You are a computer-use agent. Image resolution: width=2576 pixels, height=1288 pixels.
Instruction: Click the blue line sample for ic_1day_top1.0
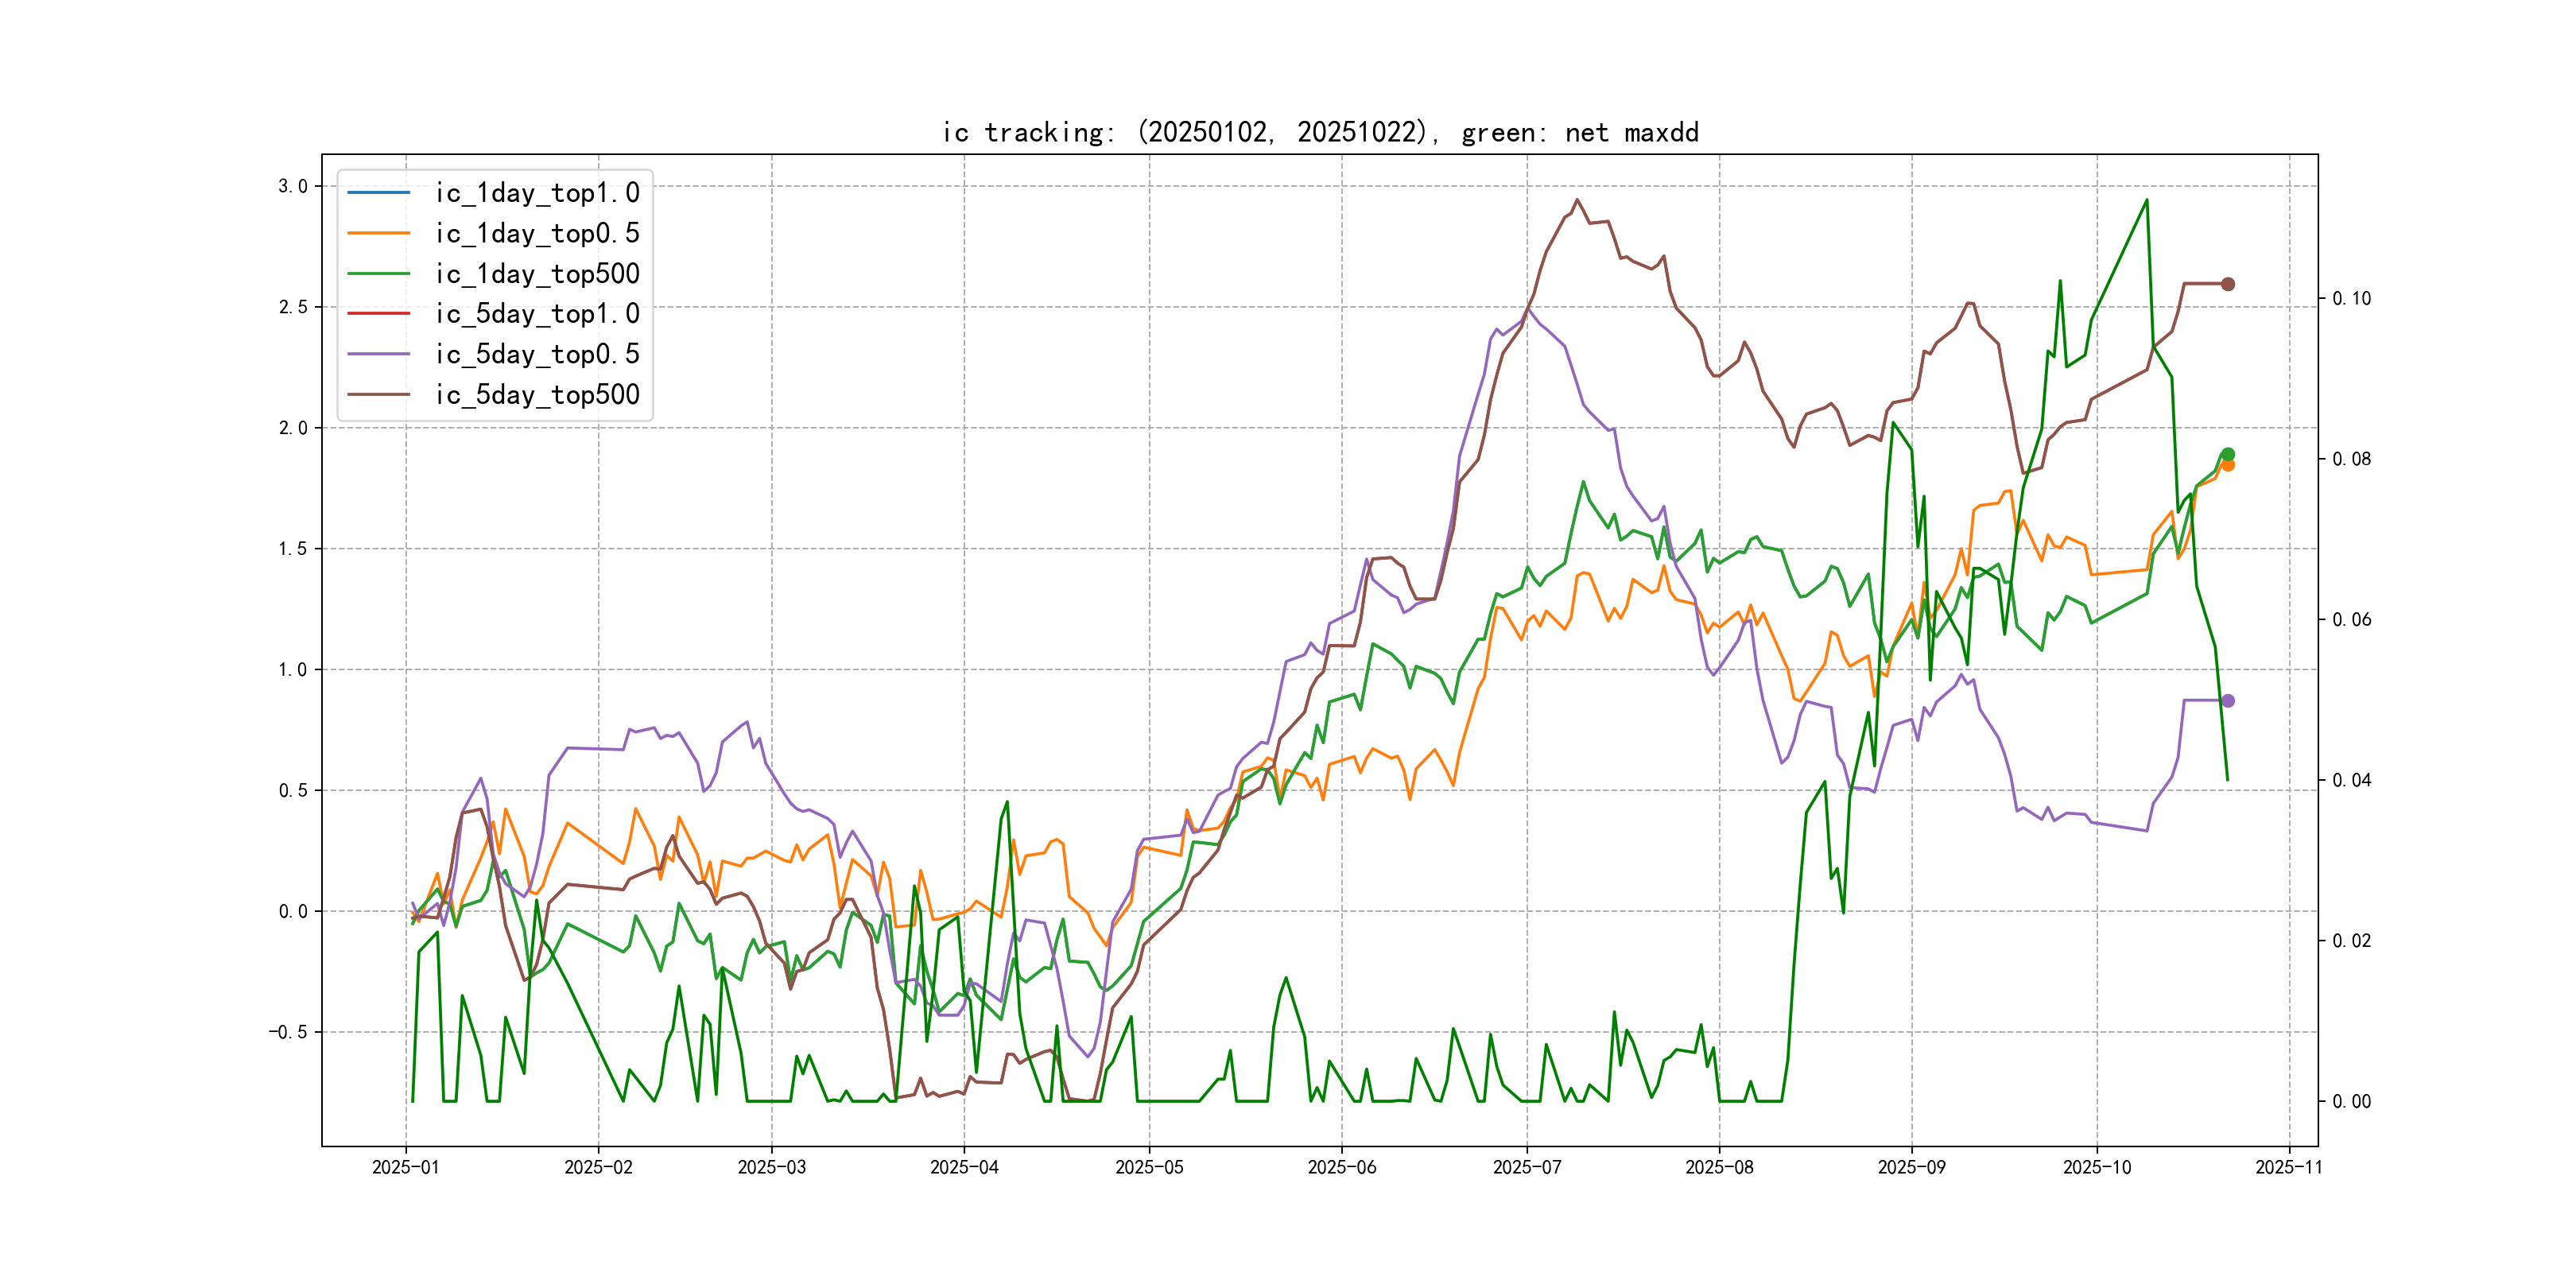[378, 192]
